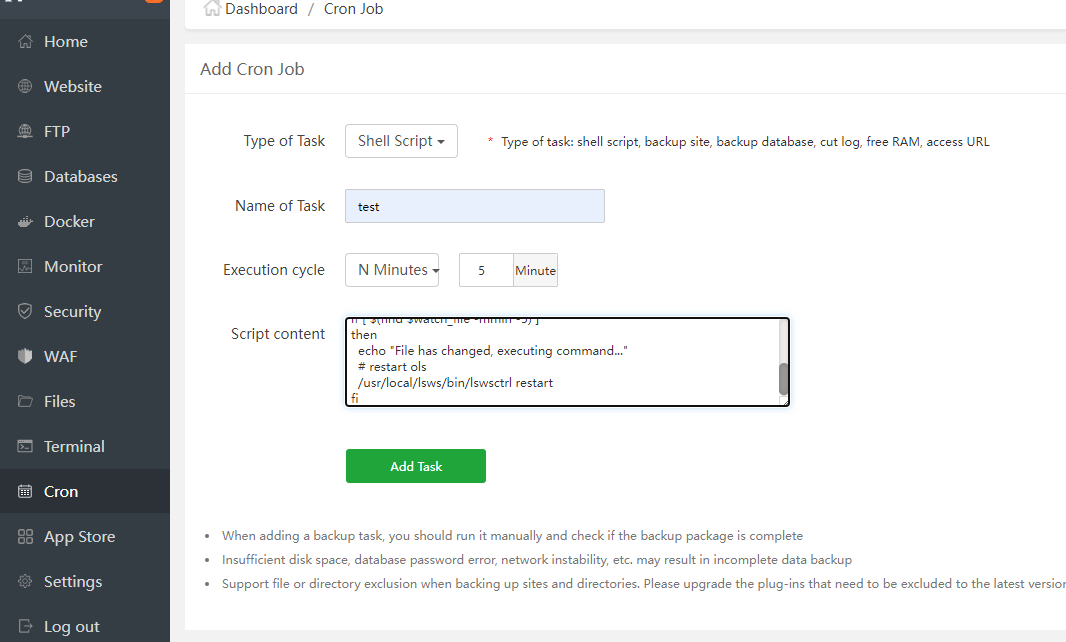
Task: Click the FTP icon in sidebar
Action: coord(26,132)
